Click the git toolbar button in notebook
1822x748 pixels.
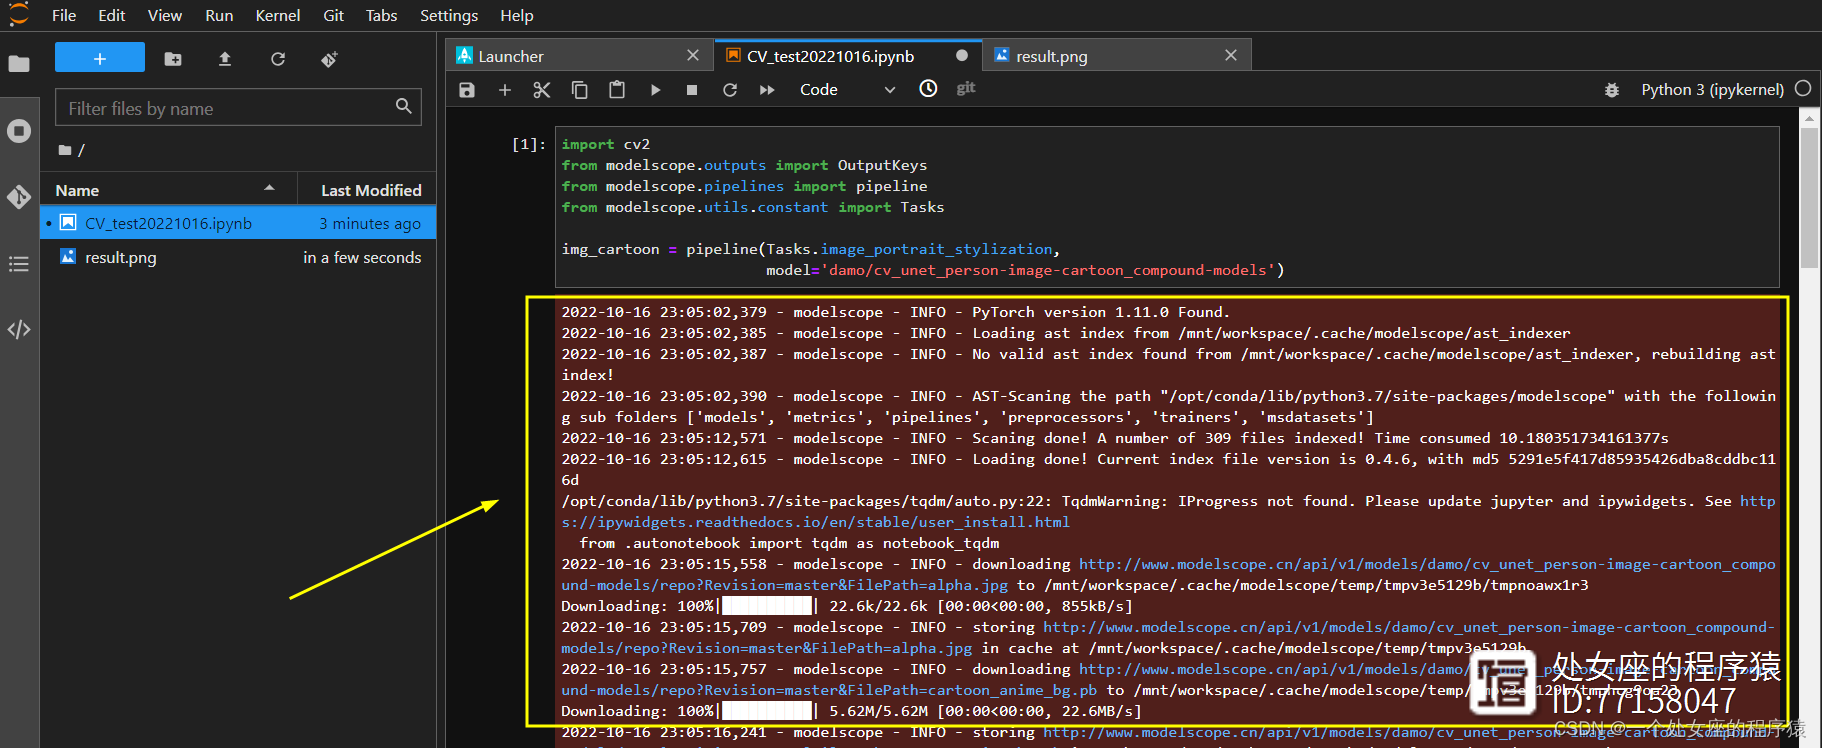[966, 89]
